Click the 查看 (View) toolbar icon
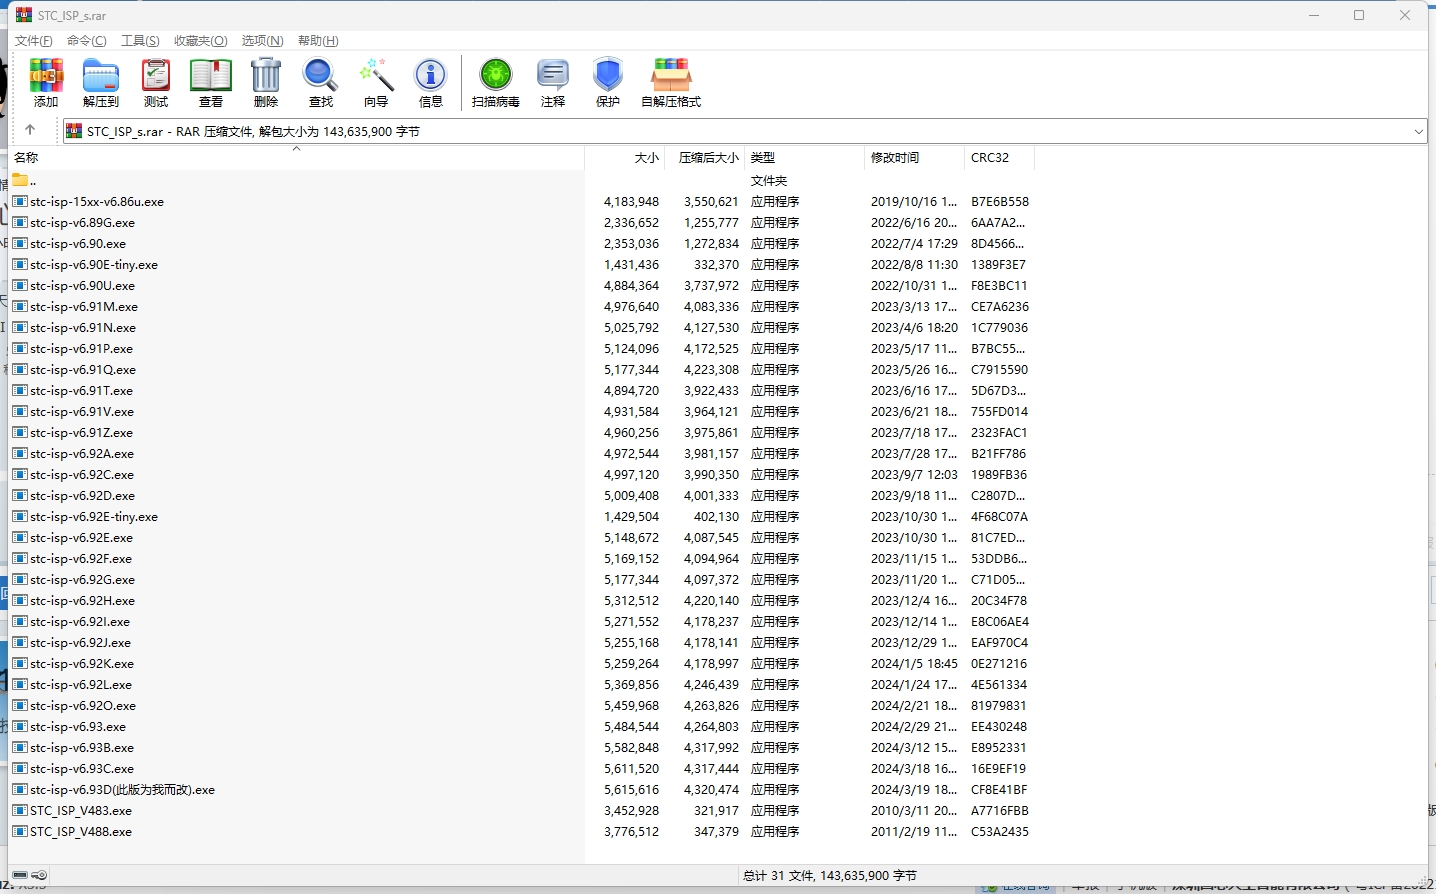This screenshot has height=894, width=1436. 211,76
